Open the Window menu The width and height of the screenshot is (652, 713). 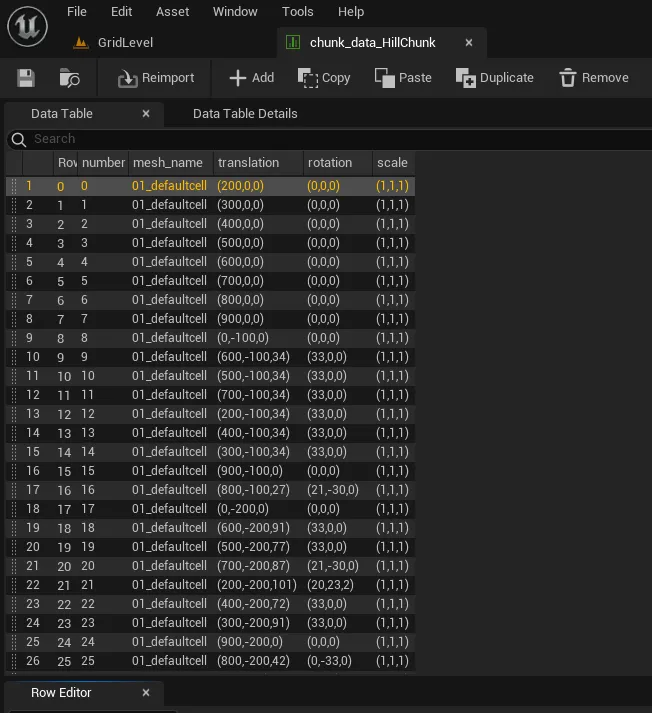click(x=235, y=11)
